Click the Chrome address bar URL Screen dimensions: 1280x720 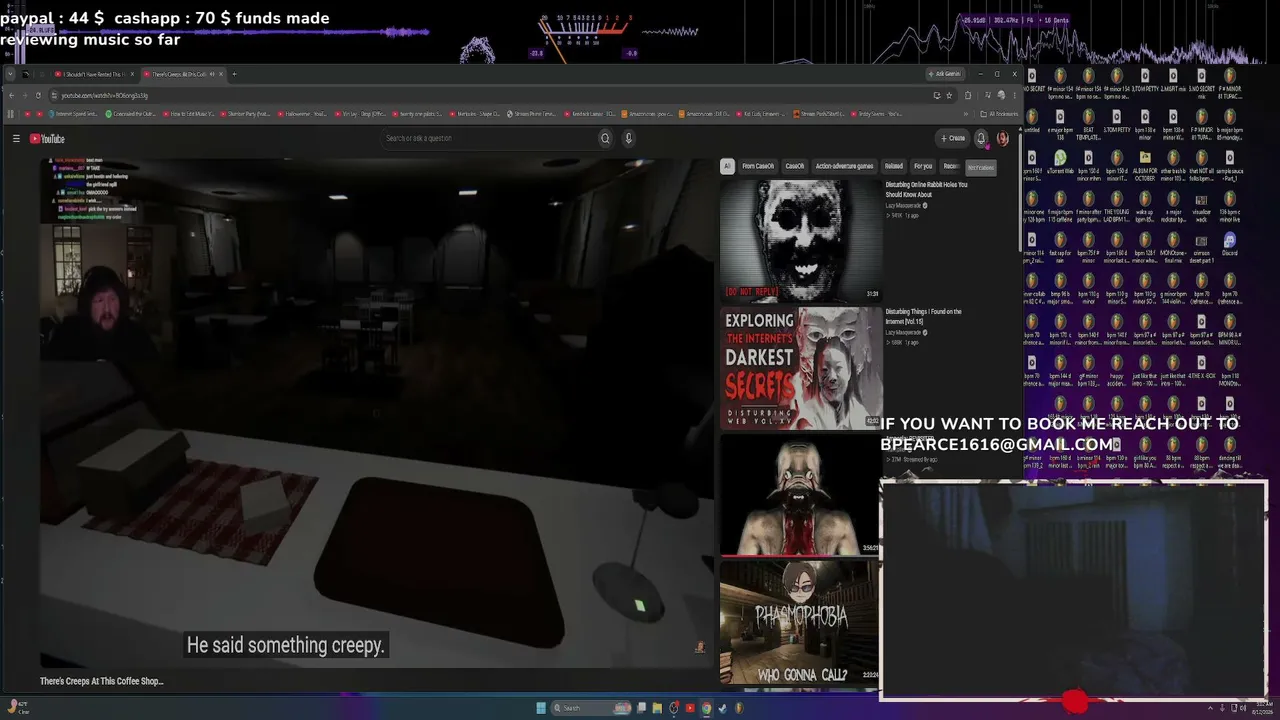point(105,96)
